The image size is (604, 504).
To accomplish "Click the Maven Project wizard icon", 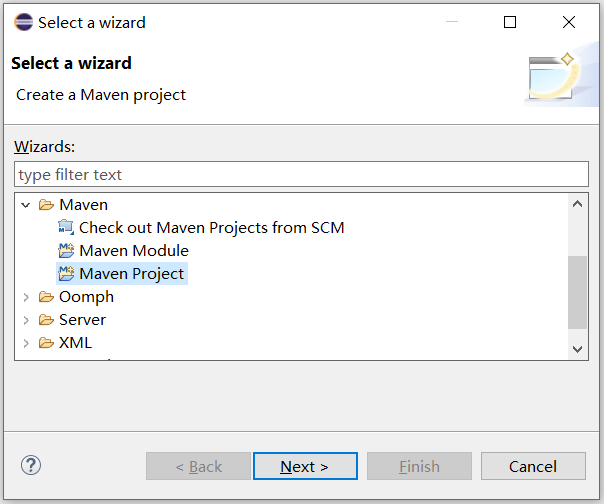I will [67, 273].
